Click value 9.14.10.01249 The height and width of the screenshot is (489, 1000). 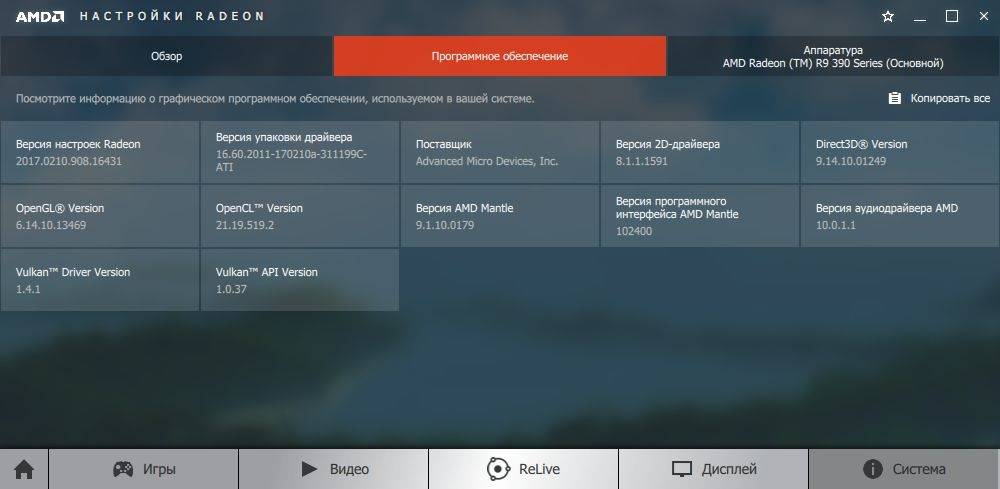[851, 161]
